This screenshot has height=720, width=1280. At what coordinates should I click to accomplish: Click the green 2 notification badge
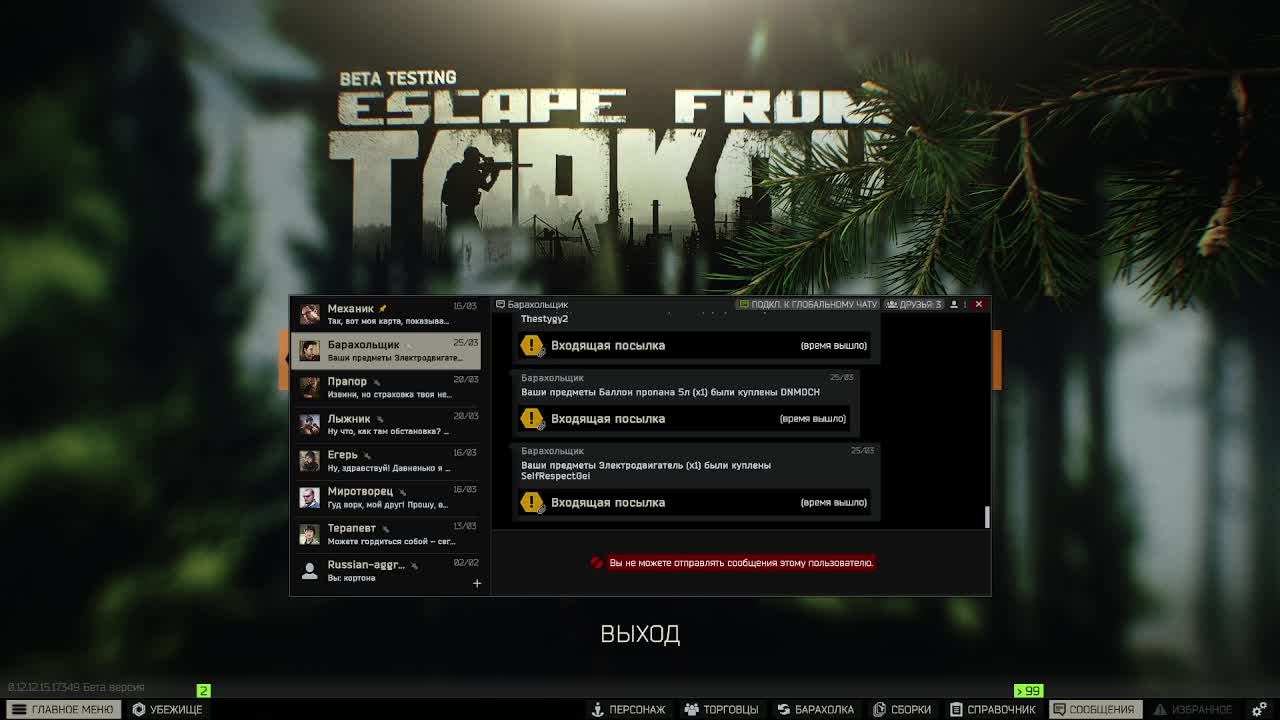[x=204, y=690]
